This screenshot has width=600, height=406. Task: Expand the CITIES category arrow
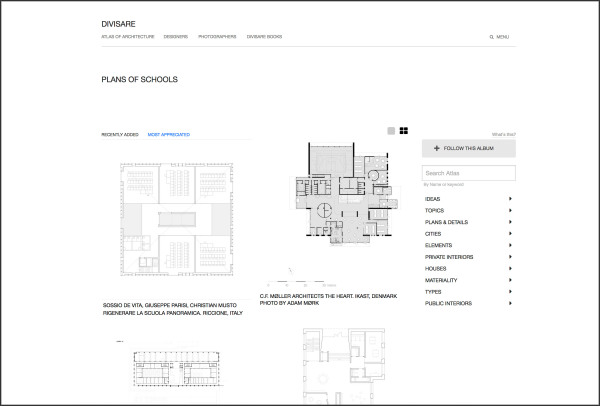pyautogui.click(x=510, y=234)
